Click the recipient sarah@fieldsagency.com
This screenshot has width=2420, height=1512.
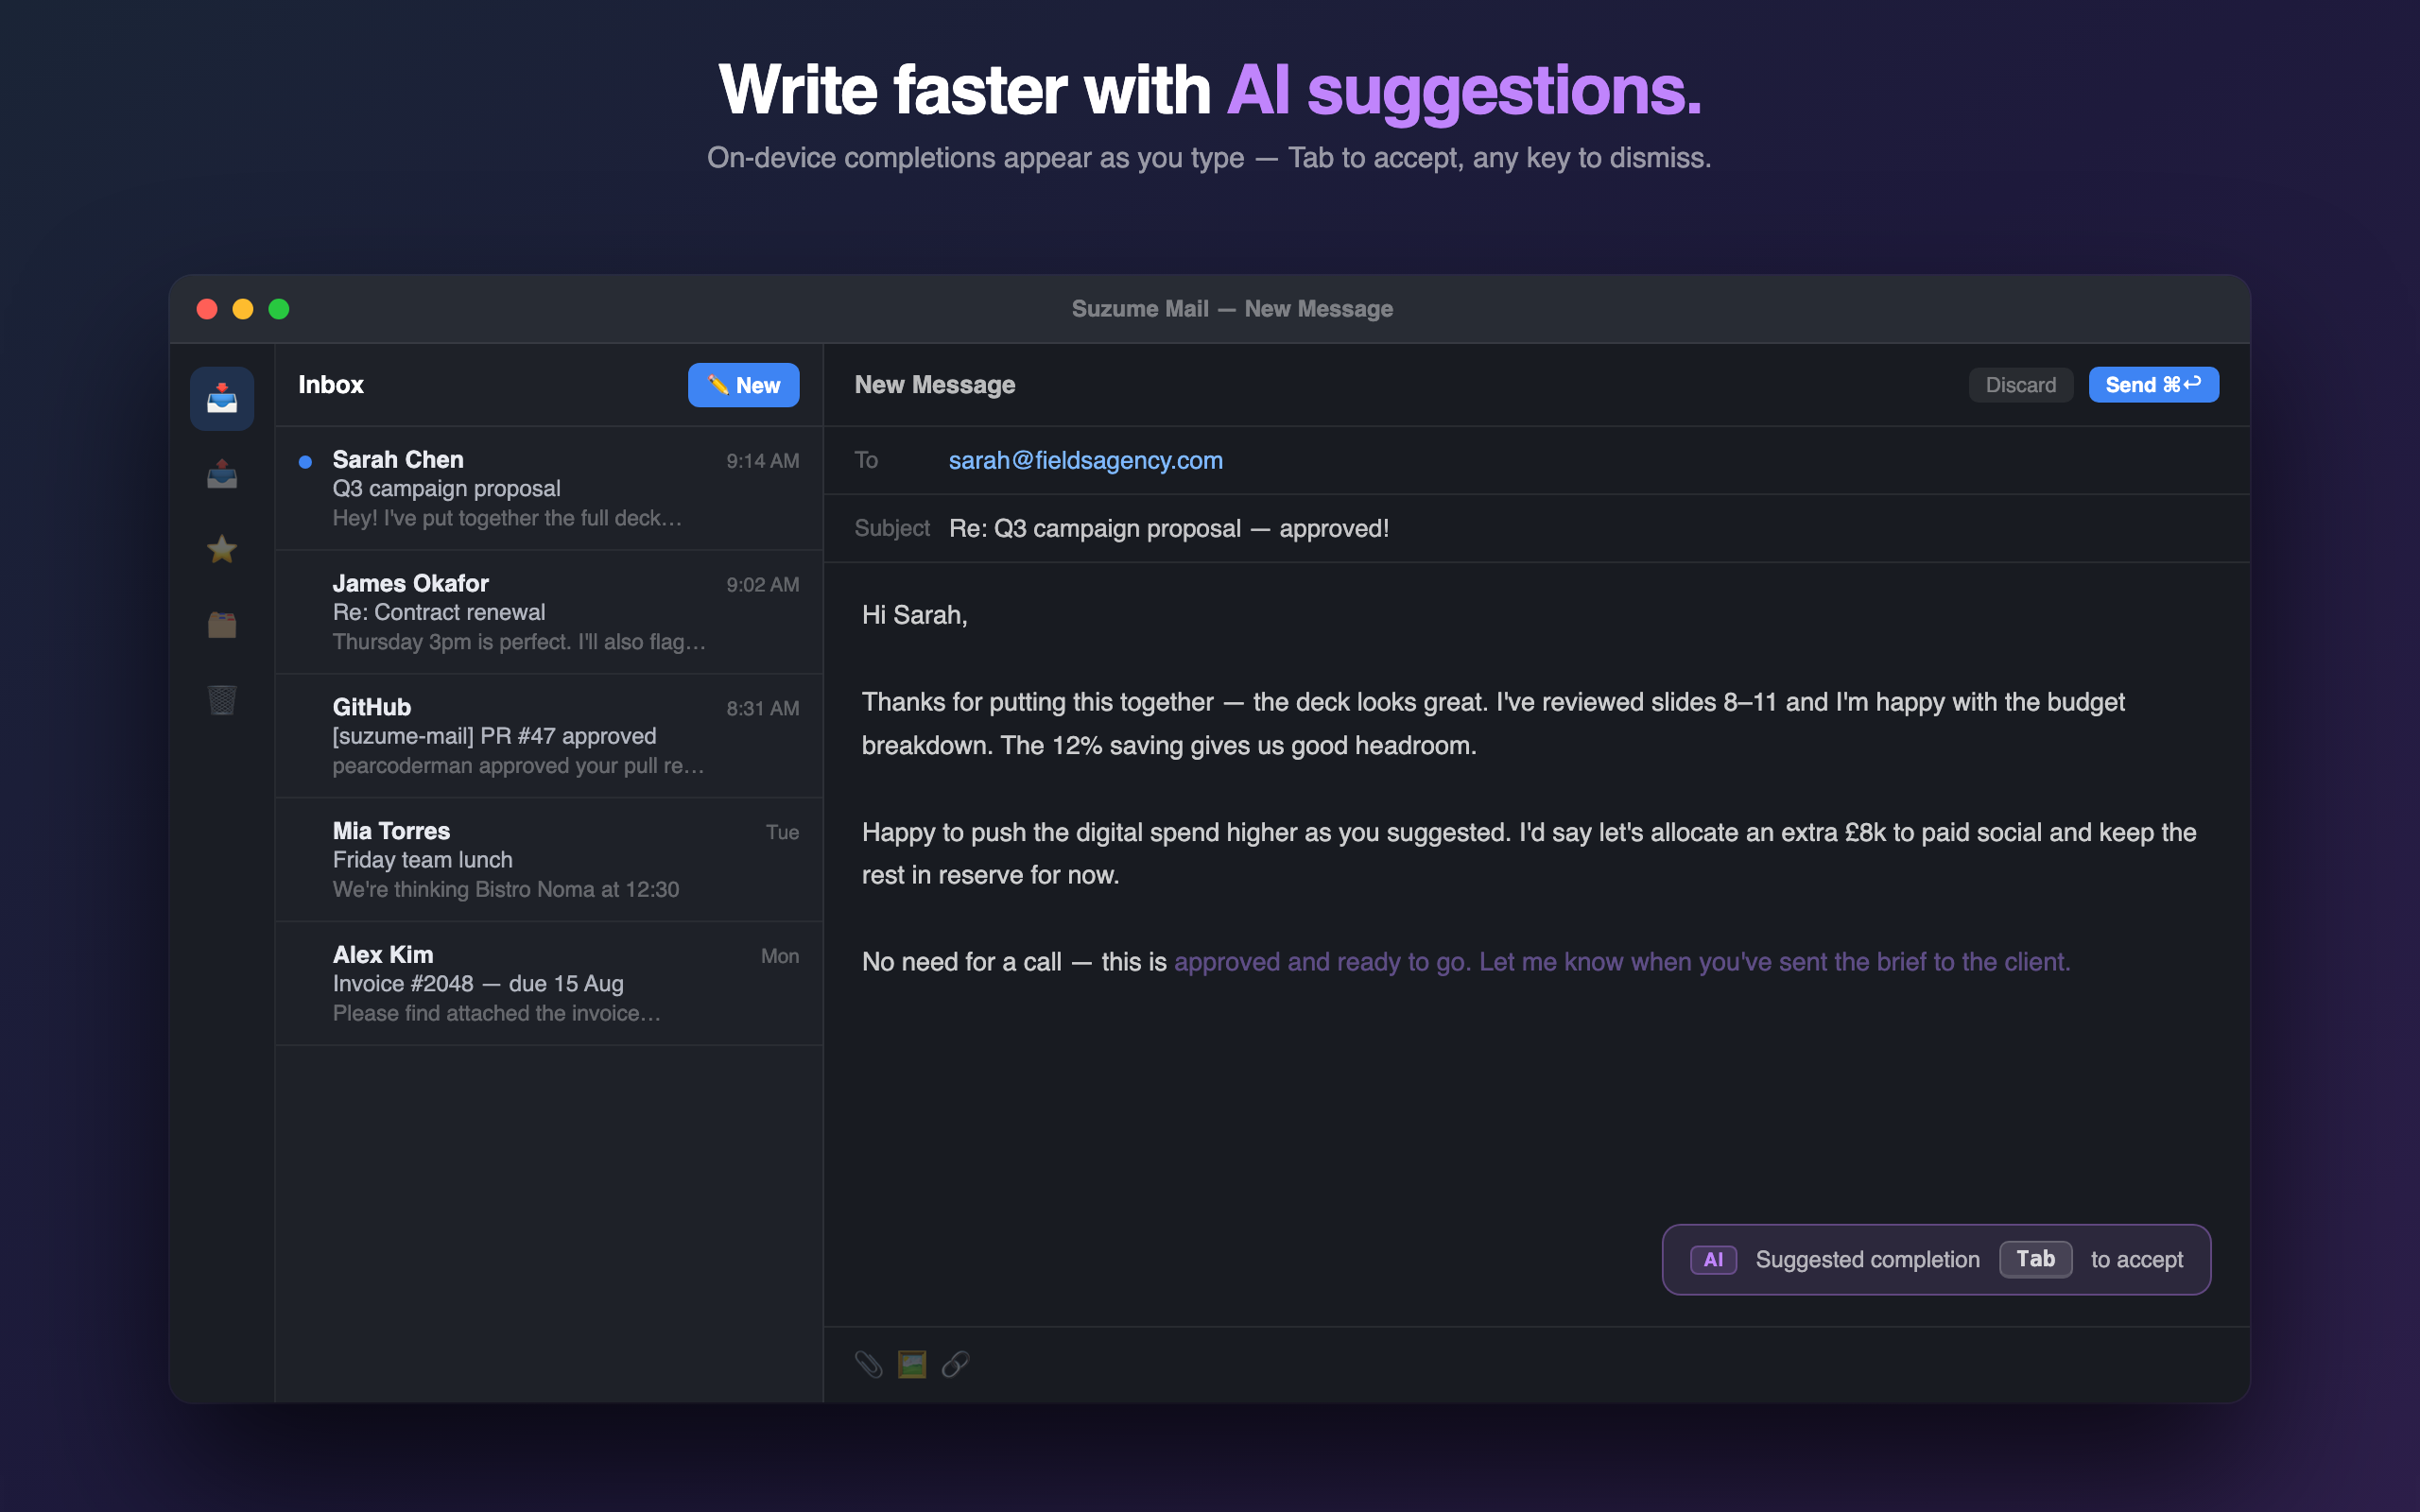point(1085,460)
